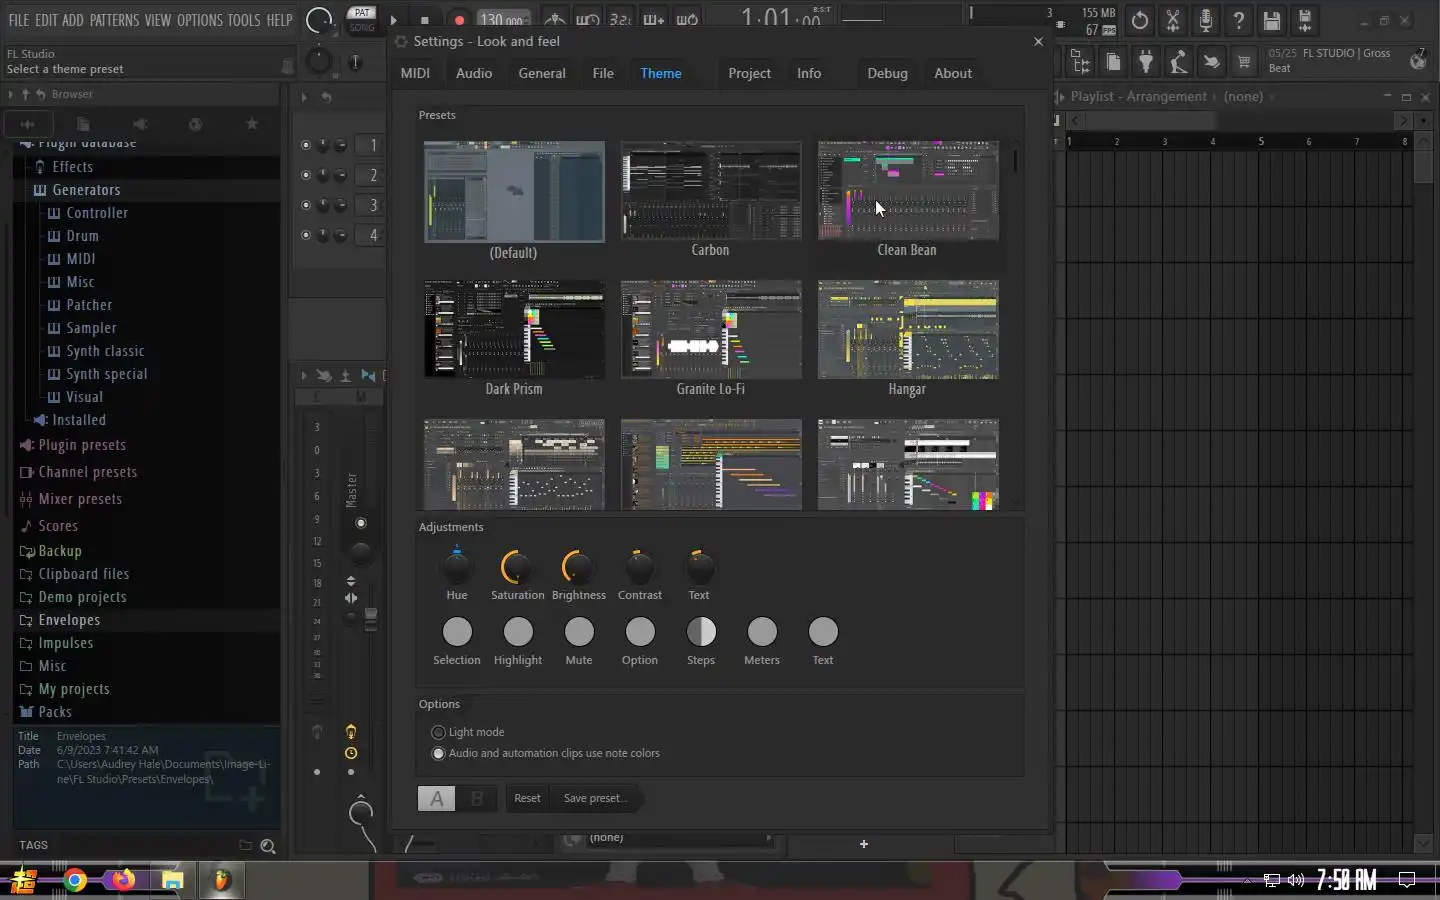Toggle the PAT/SONG mode switch

(x=362, y=19)
